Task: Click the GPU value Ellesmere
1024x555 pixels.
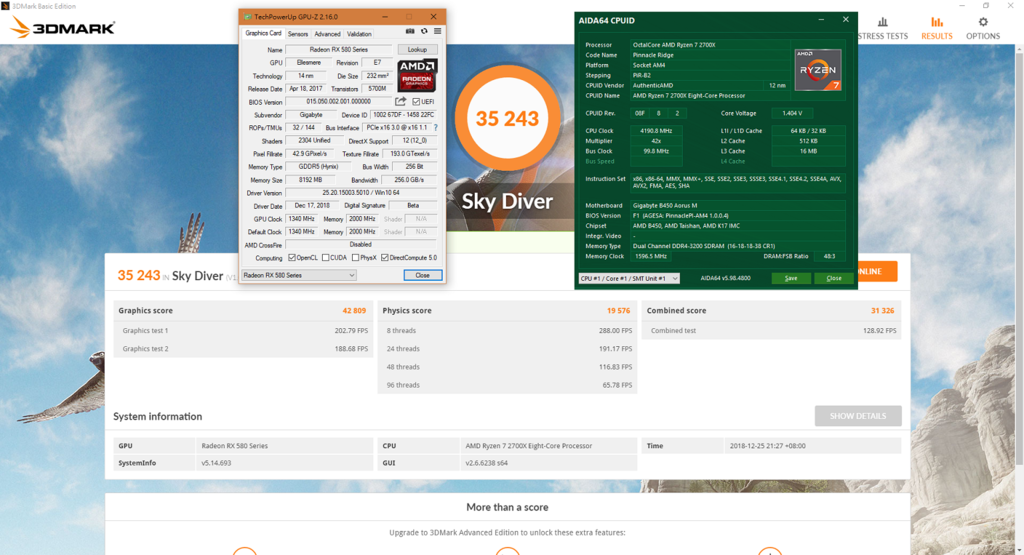Action: pyautogui.click(x=309, y=63)
